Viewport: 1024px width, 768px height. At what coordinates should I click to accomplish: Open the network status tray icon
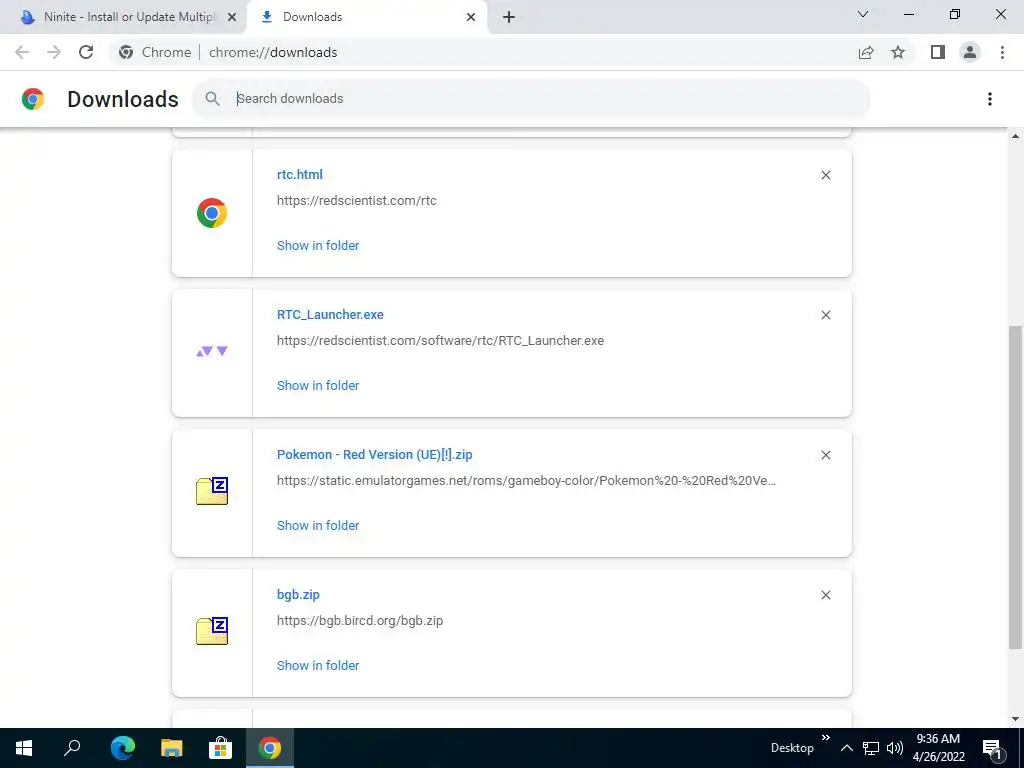point(871,748)
